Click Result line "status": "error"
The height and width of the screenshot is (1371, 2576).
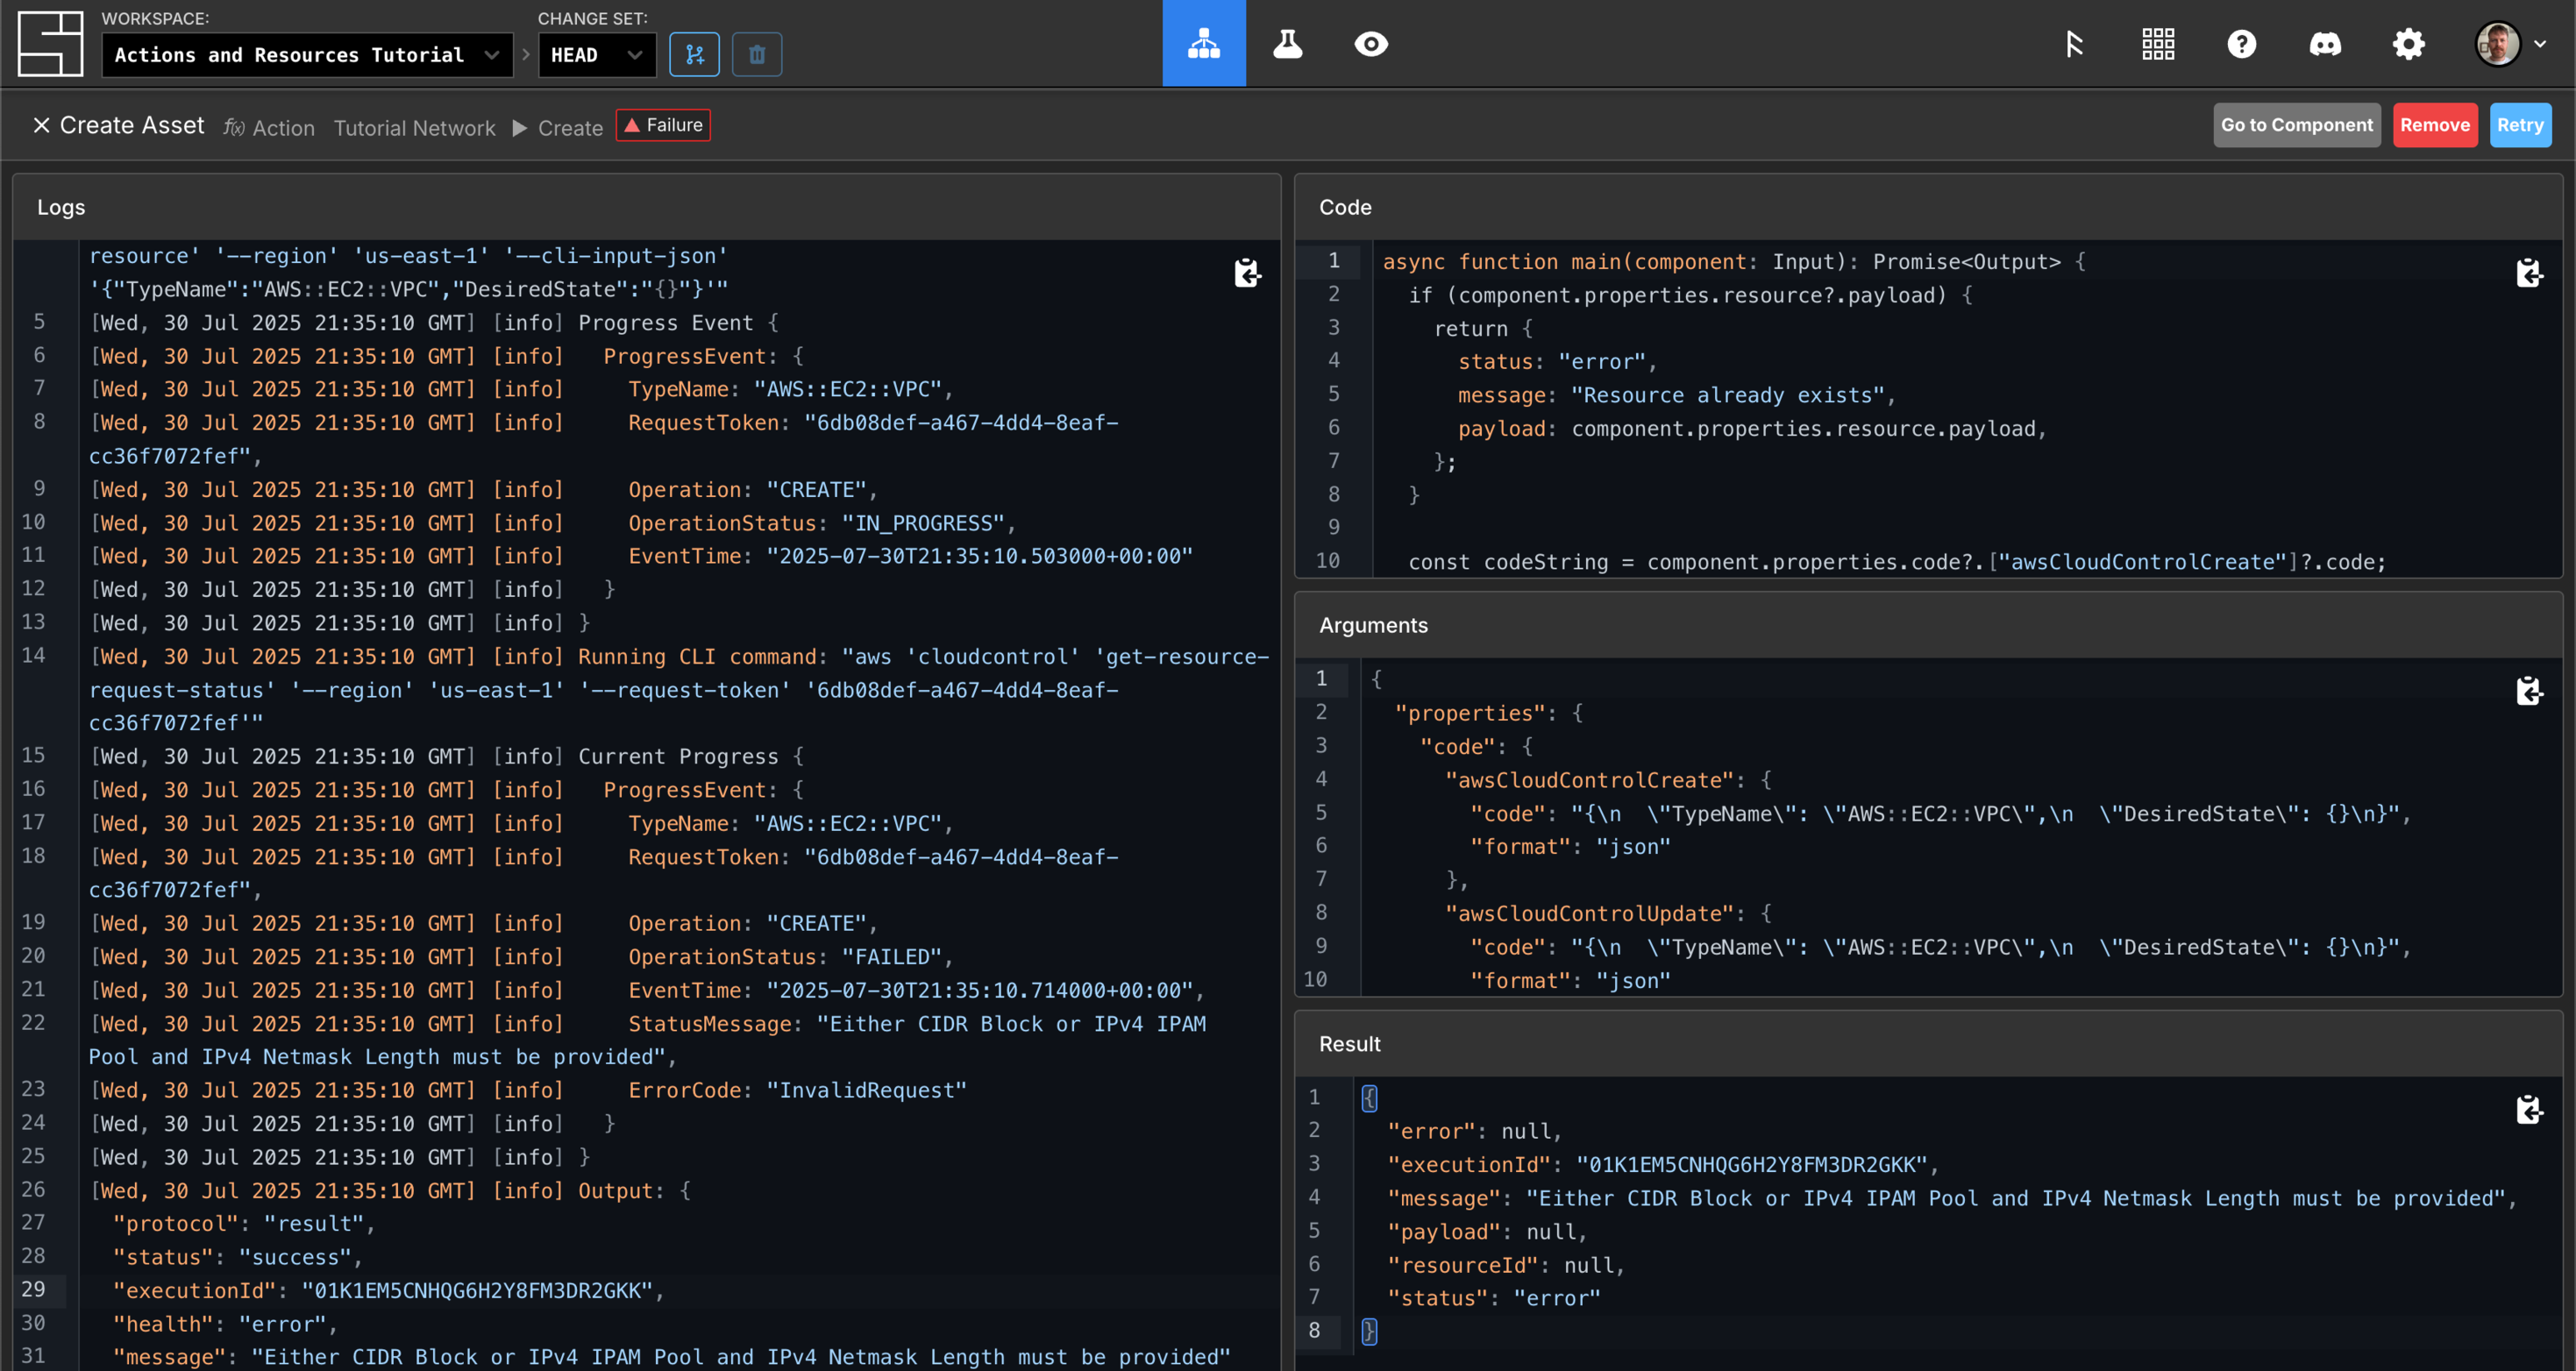click(1493, 1298)
